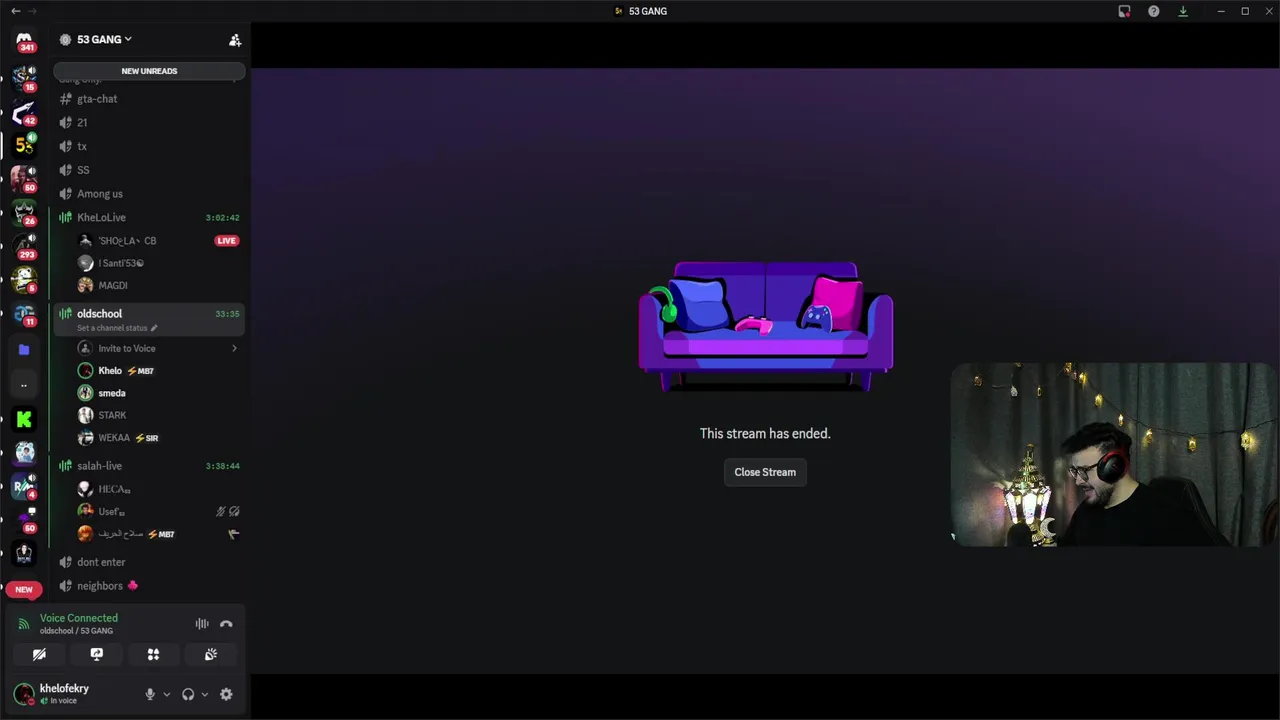The width and height of the screenshot is (1280, 720).
Task: Open headphone output options arrow
Action: click(204, 694)
